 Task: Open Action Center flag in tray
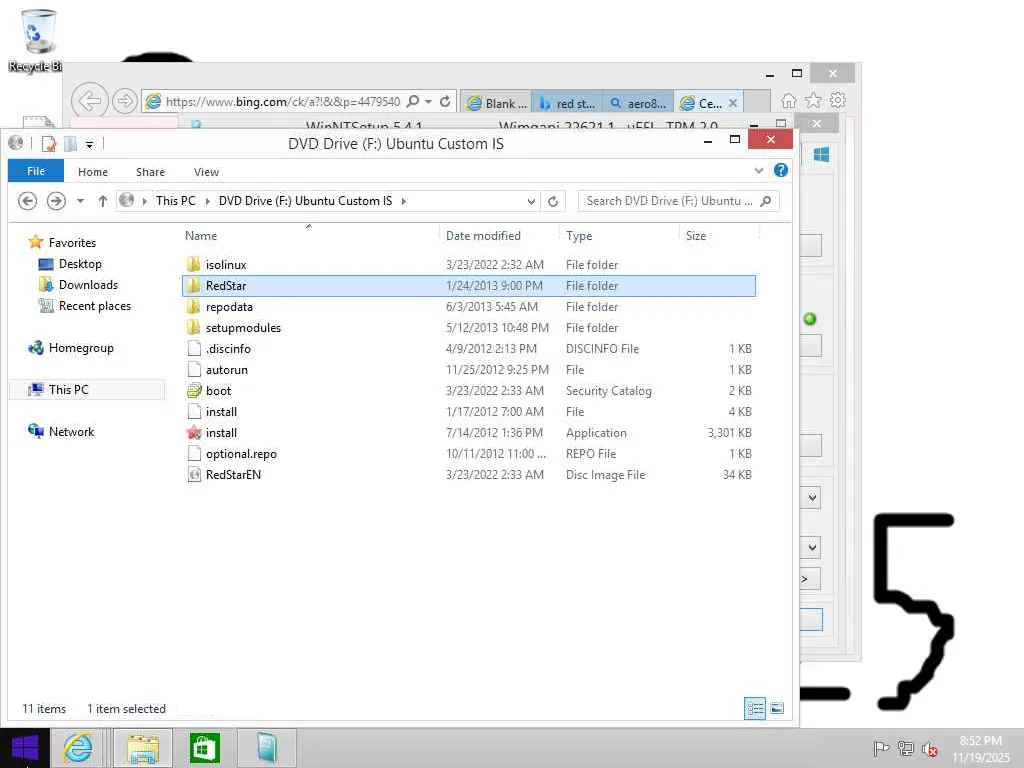(x=881, y=749)
